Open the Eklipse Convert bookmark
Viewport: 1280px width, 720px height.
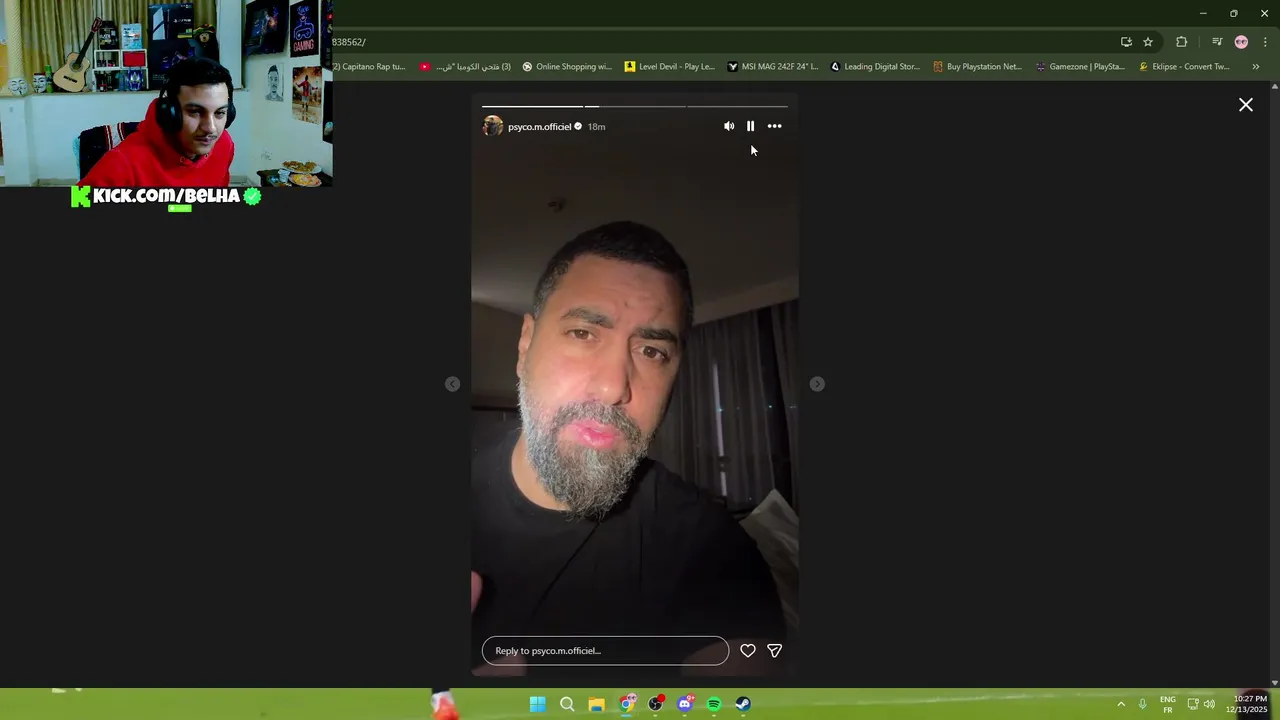[1185, 67]
